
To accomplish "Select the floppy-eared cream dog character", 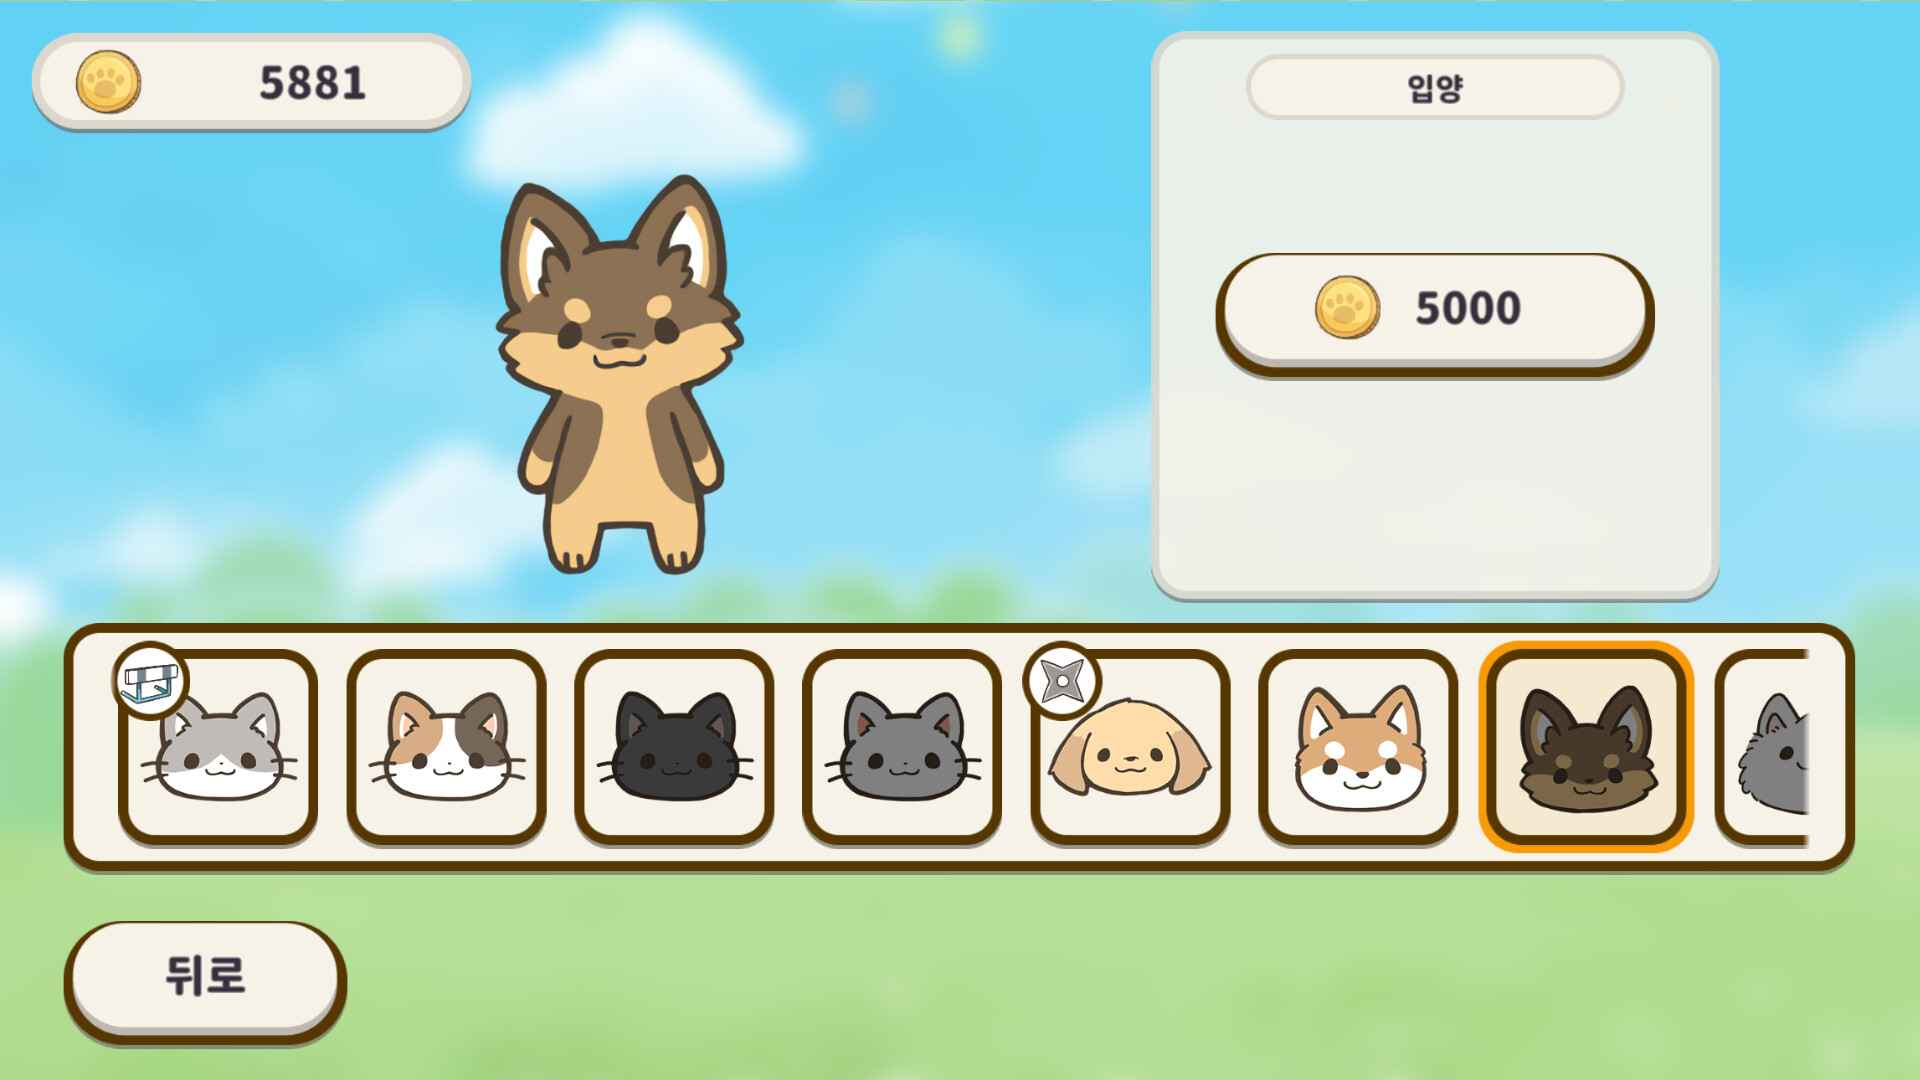I will [1130, 747].
